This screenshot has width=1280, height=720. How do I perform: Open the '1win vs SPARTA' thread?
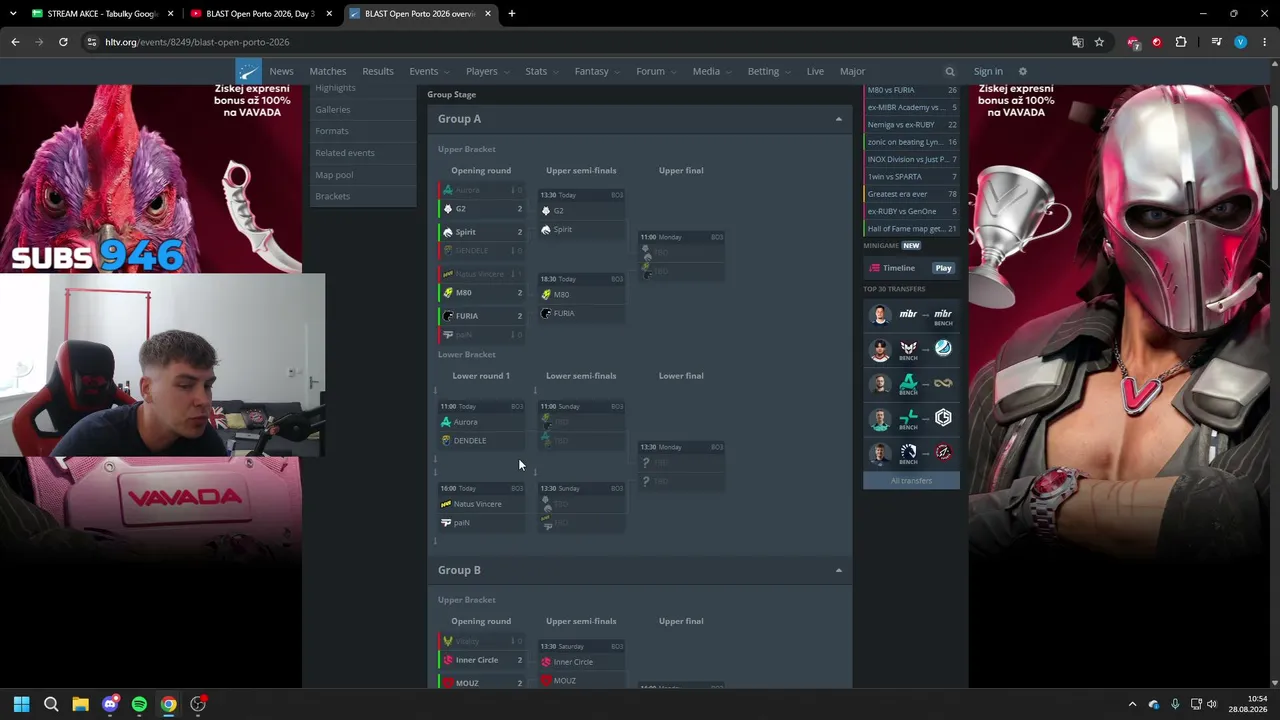point(912,177)
